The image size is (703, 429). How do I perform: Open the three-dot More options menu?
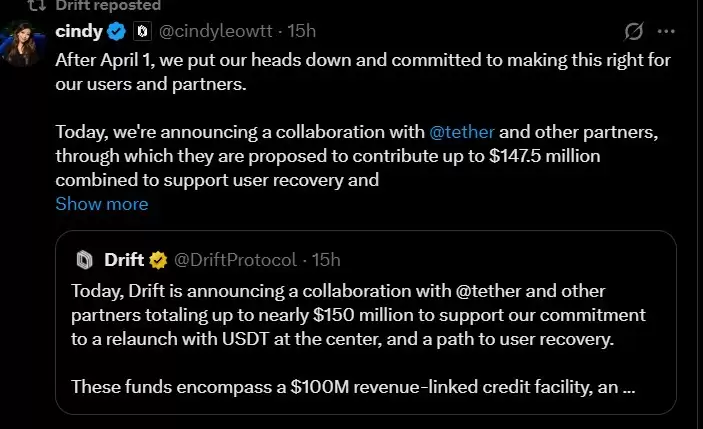click(x=666, y=32)
